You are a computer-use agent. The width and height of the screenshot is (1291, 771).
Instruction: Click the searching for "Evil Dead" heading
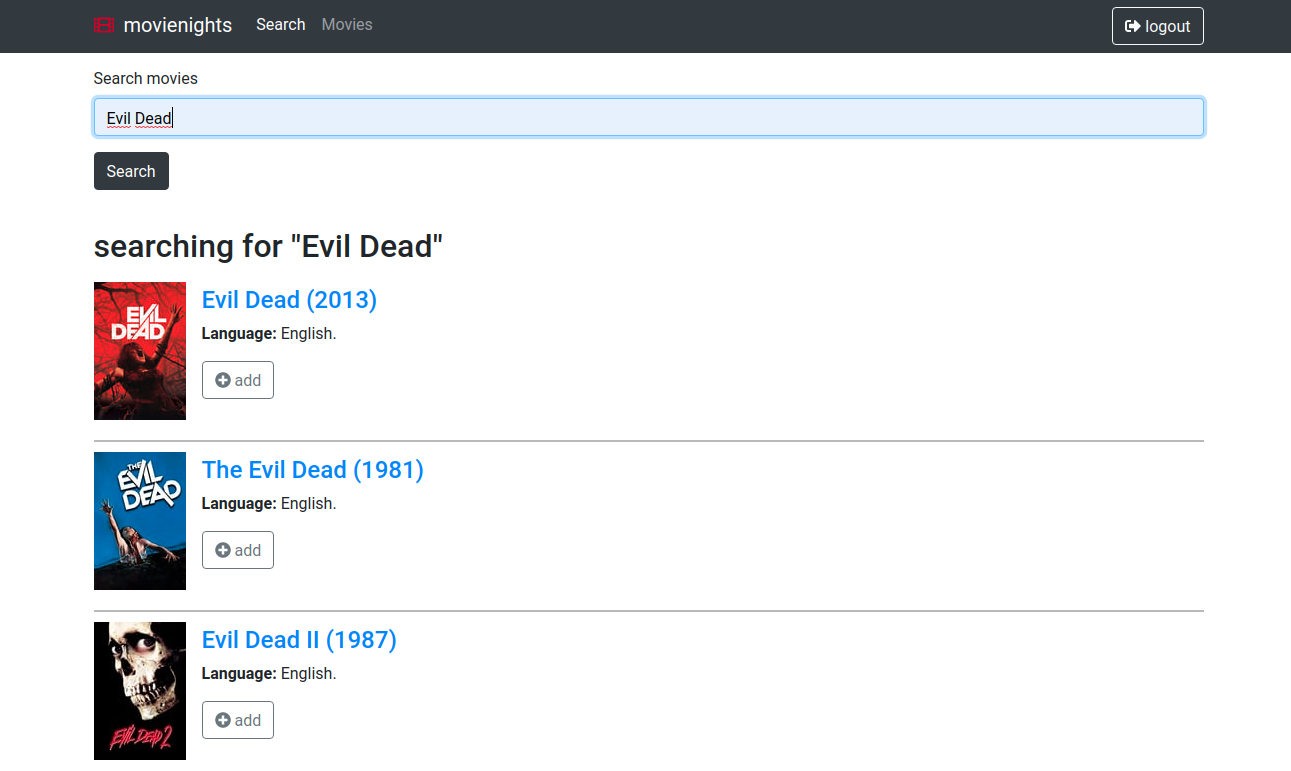(x=268, y=246)
